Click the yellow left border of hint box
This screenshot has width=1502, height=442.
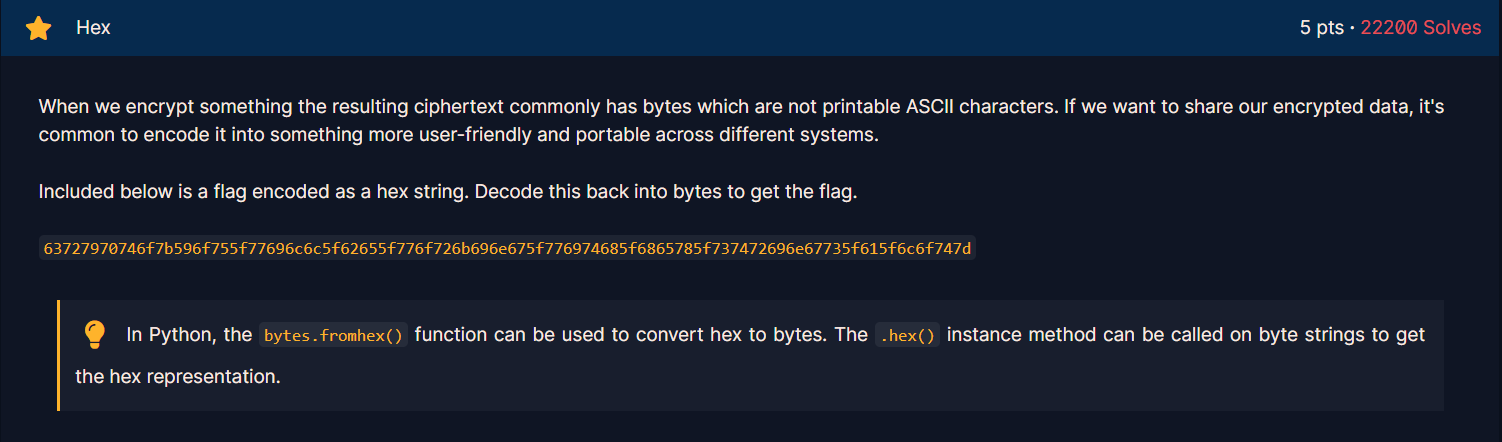click(x=59, y=355)
